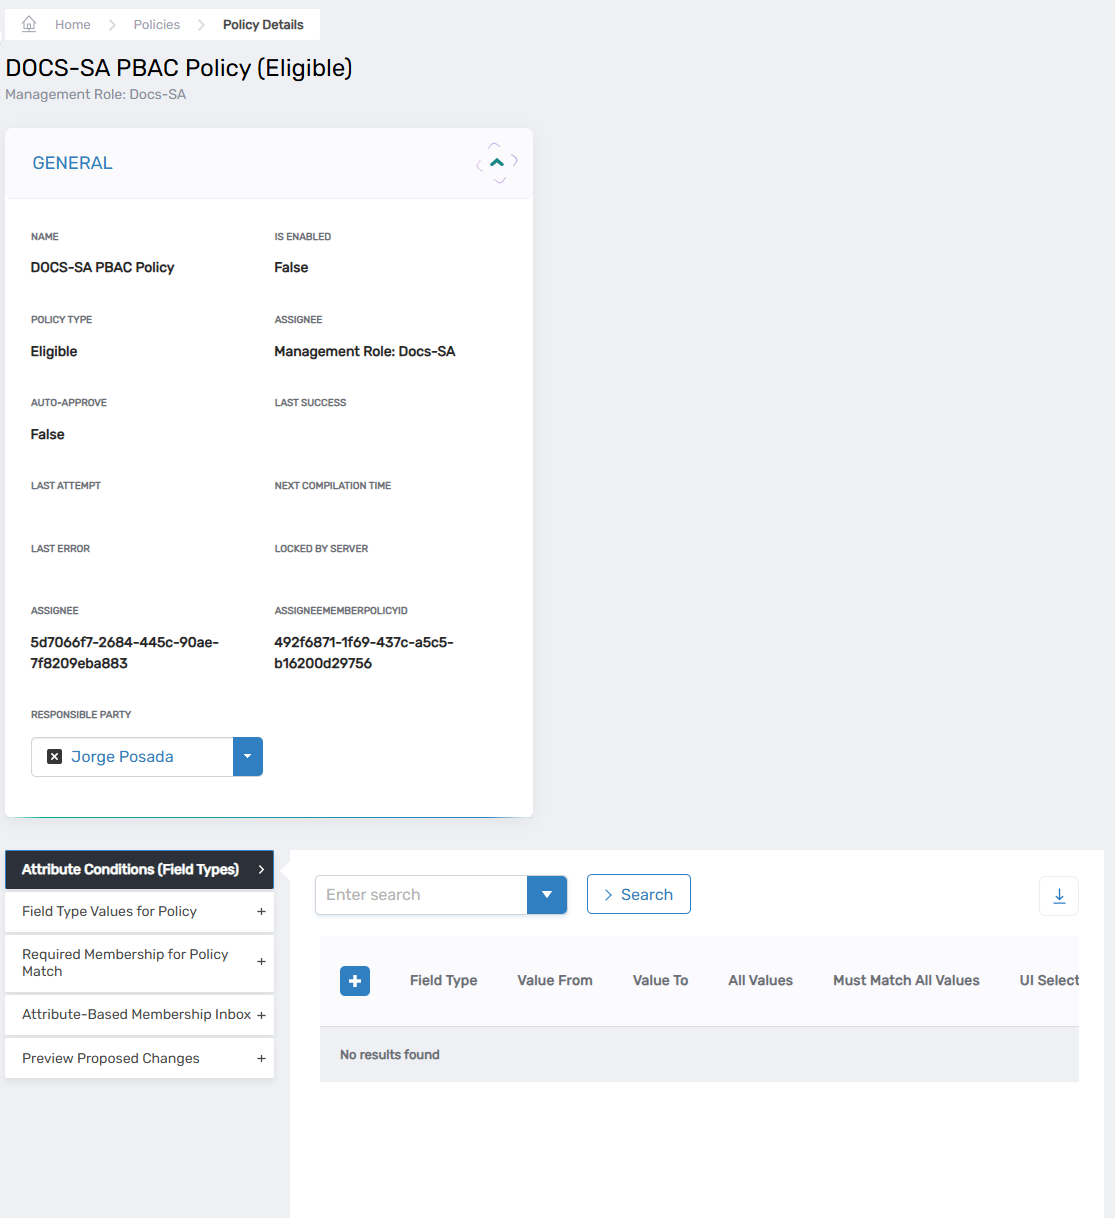The height and width of the screenshot is (1218, 1115).
Task: Click plus icon on Field Type Values
Action: pyautogui.click(x=261, y=912)
